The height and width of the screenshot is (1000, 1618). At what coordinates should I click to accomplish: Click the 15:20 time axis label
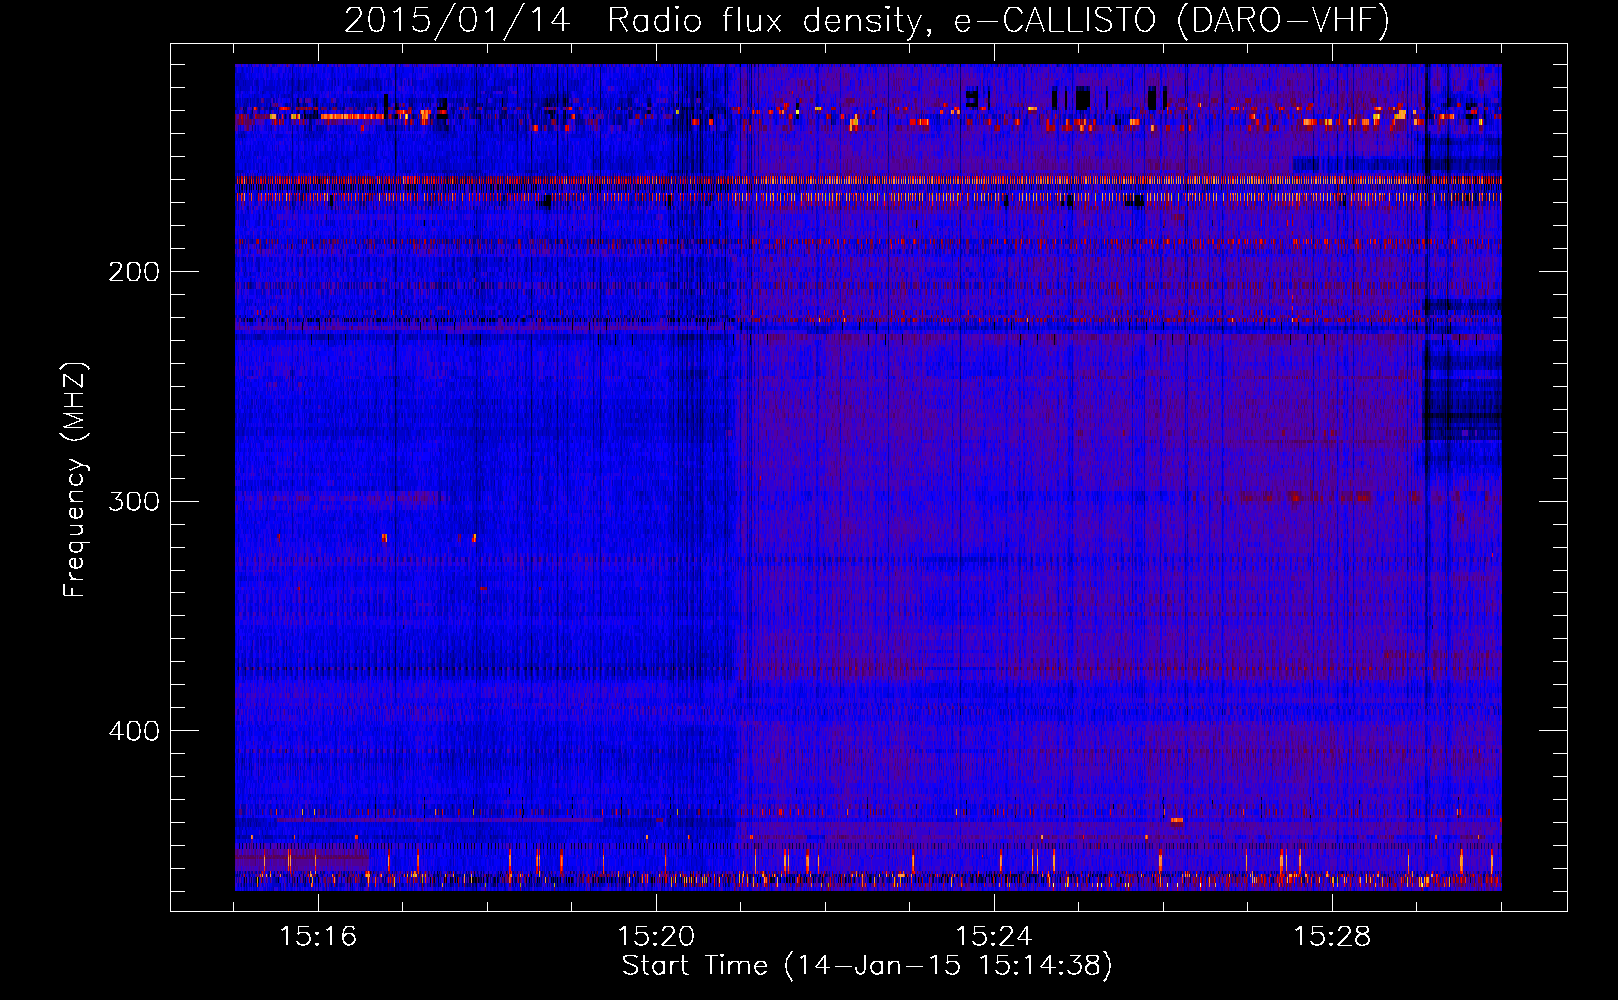[x=656, y=936]
